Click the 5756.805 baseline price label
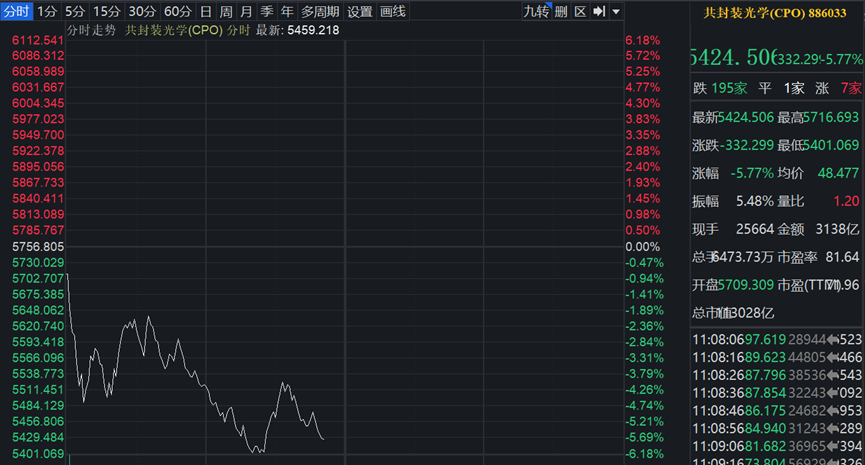This screenshot has width=865, height=465. [x=38, y=247]
